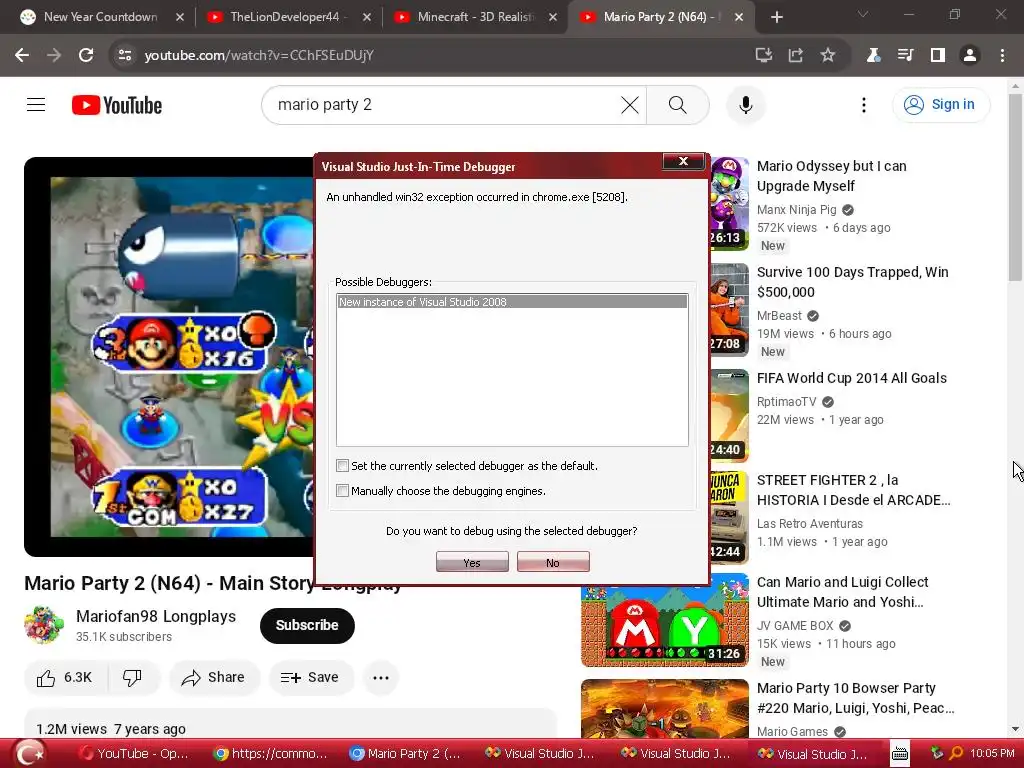Click No in the debugger dialog
Image resolution: width=1024 pixels, height=768 pixels.
click(553, 562)
